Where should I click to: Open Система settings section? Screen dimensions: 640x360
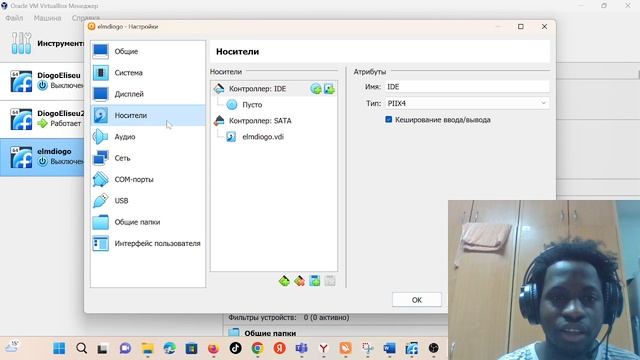coord(148,73)
